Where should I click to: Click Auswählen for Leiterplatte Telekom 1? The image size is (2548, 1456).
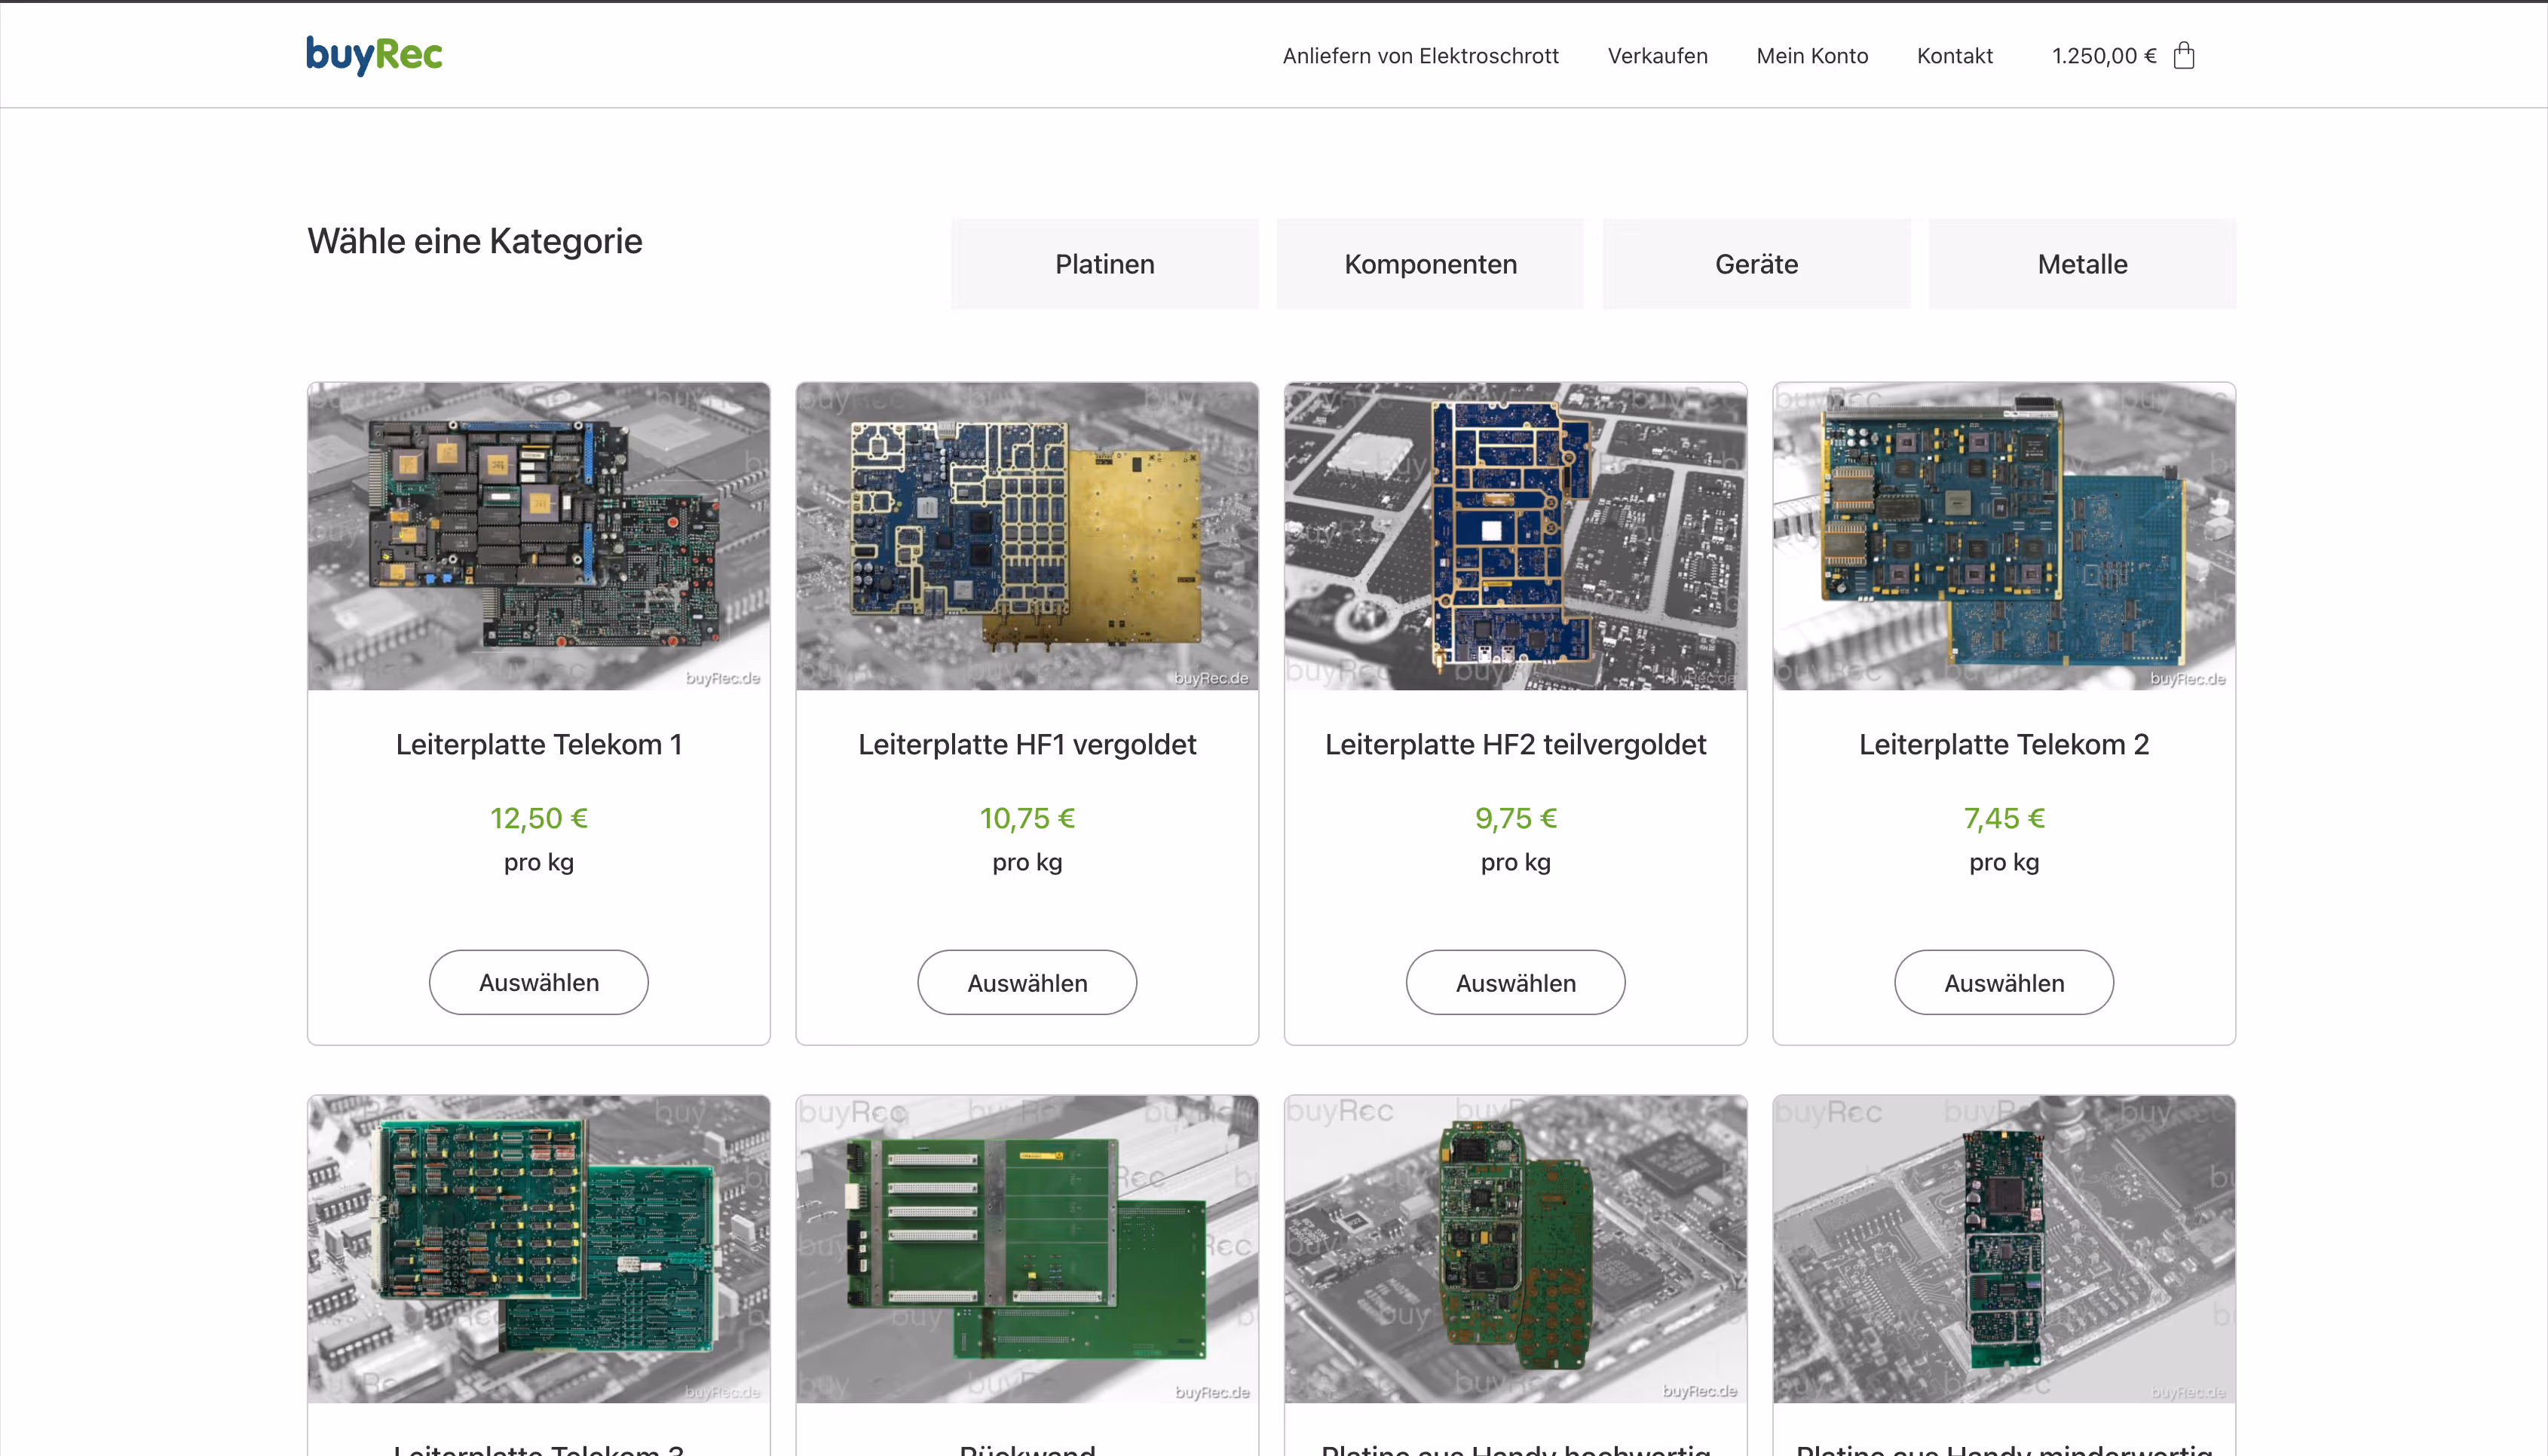[539, 982]
